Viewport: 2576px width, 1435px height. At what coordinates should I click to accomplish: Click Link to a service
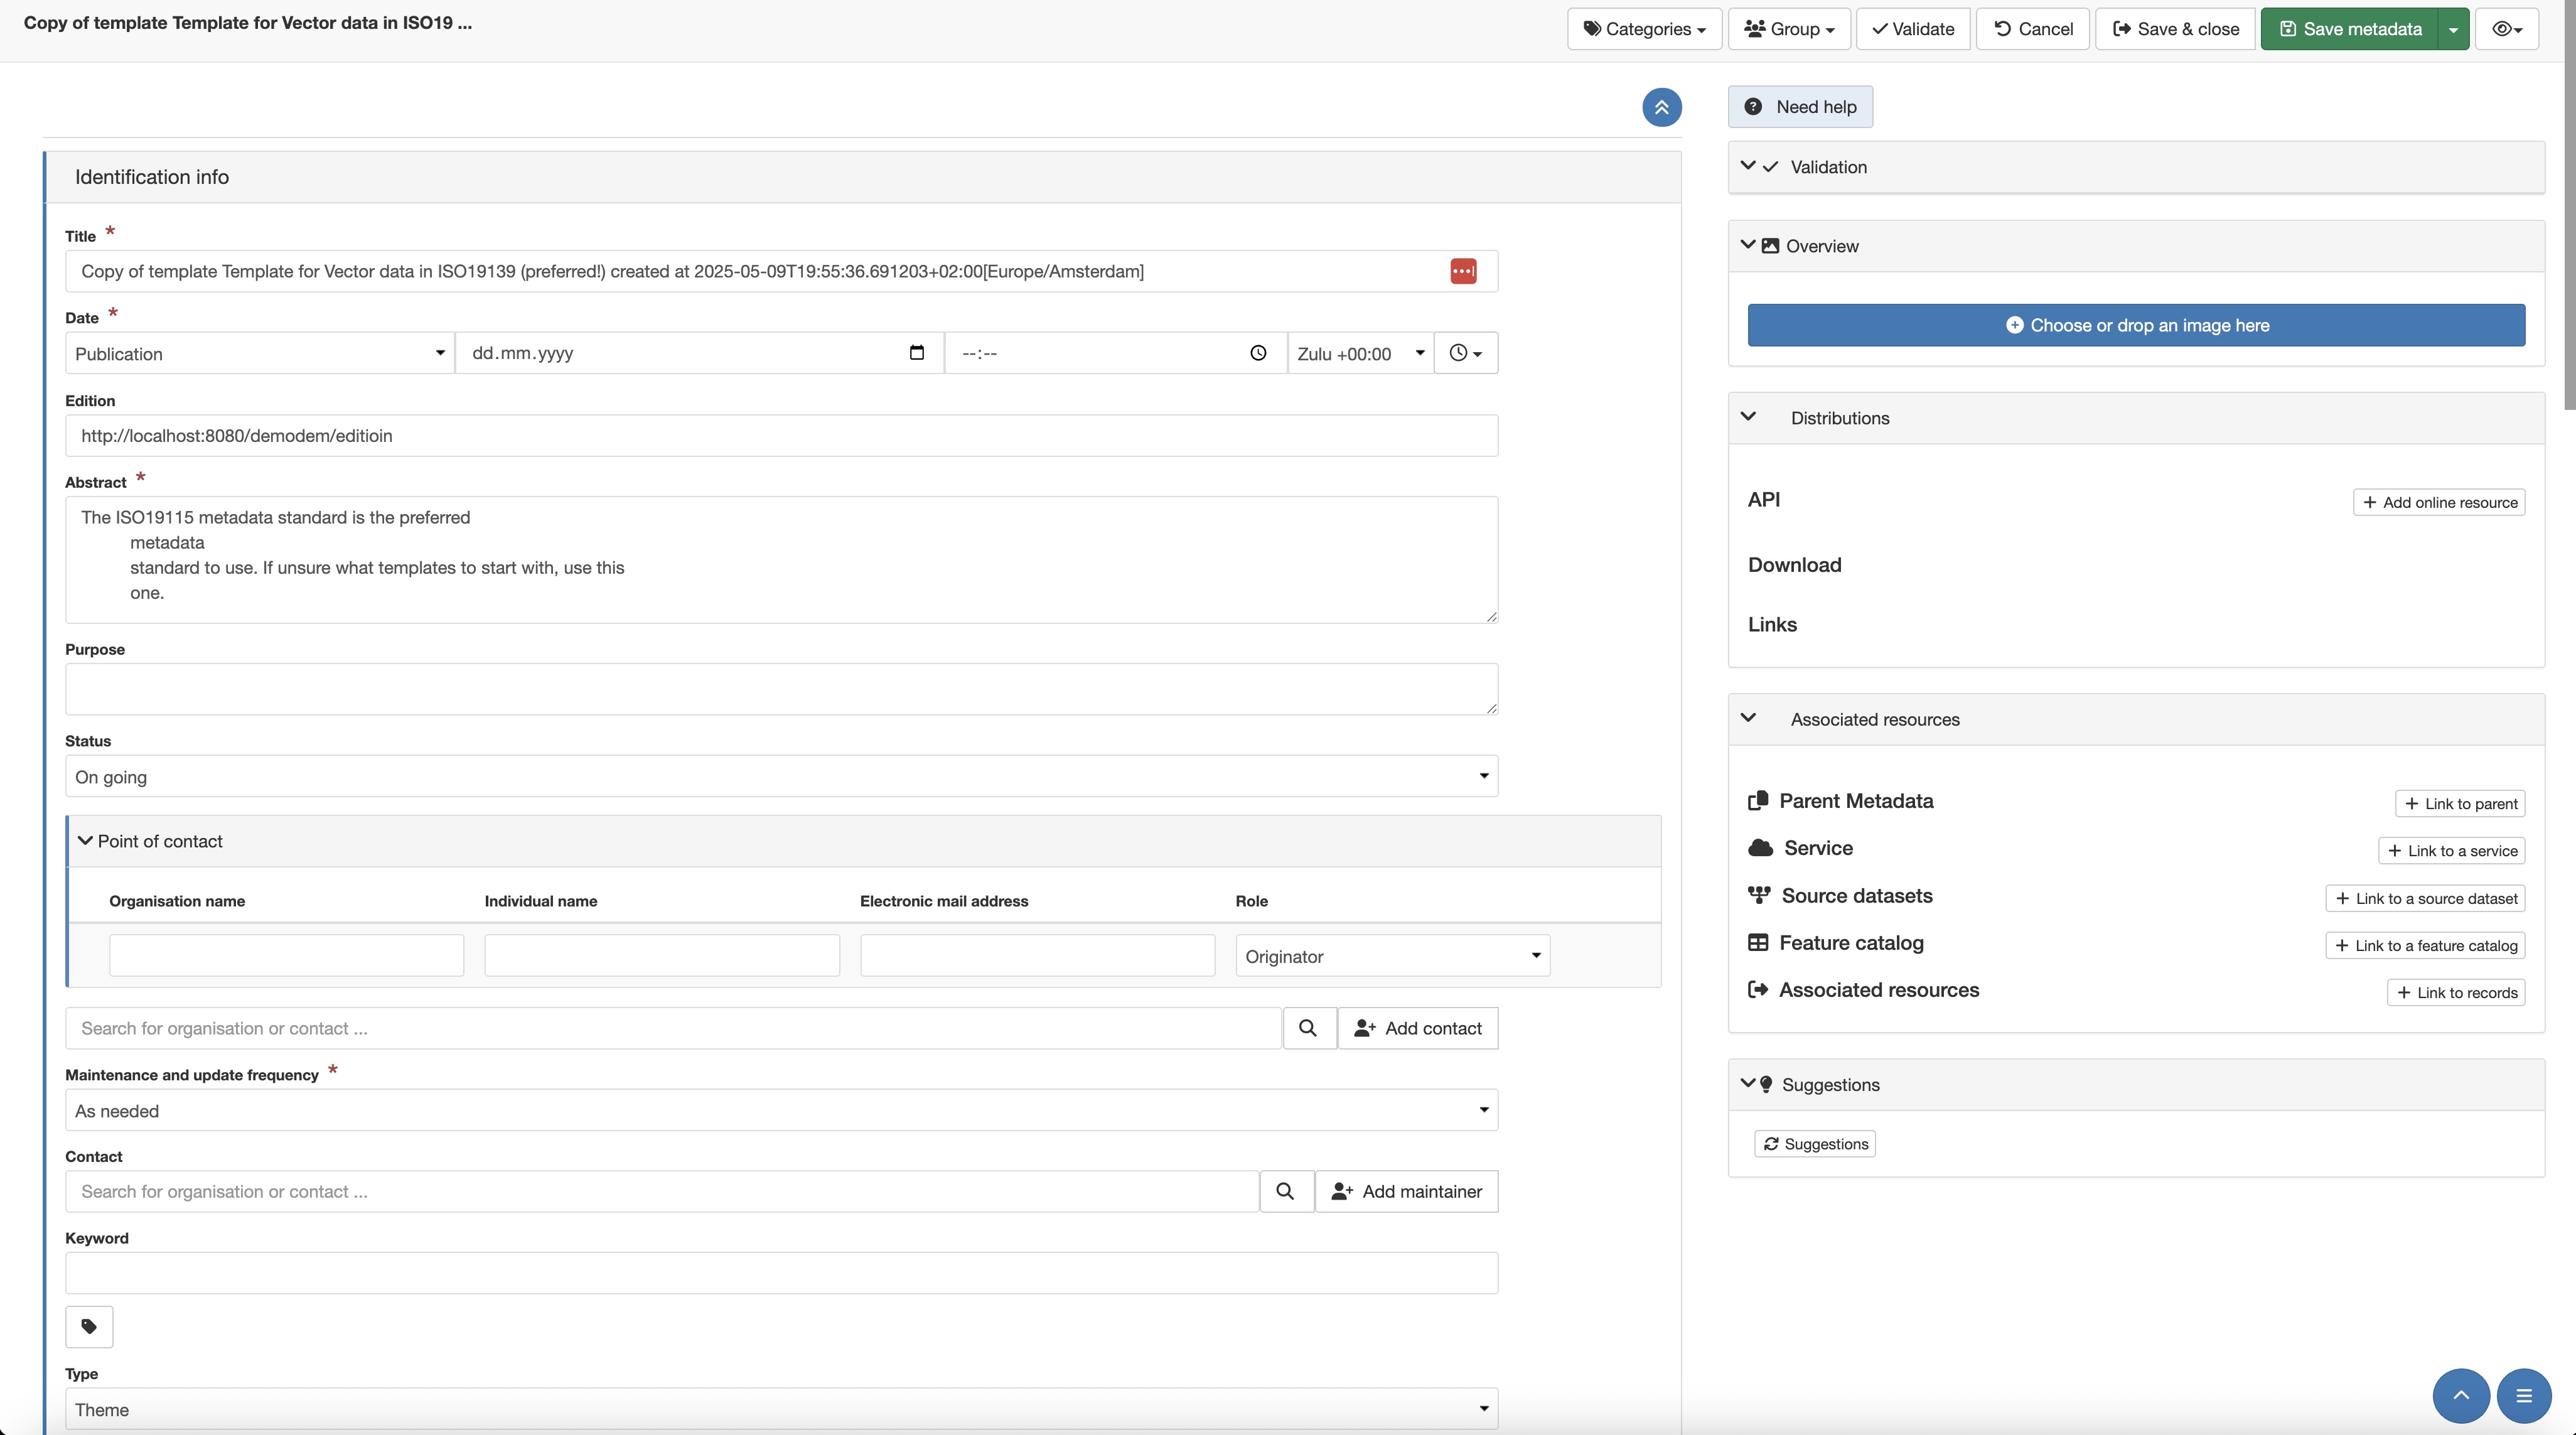[x=2451, y=850]
